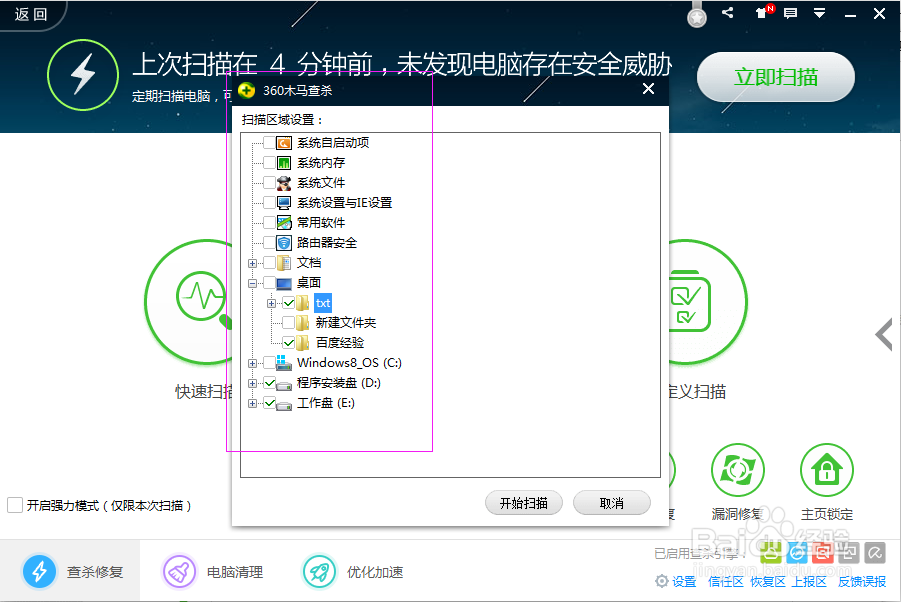Uncheck the 百度经验 folder checkbox
The height and width of the screenshot is (602, 901).
[x=288, y=343]
